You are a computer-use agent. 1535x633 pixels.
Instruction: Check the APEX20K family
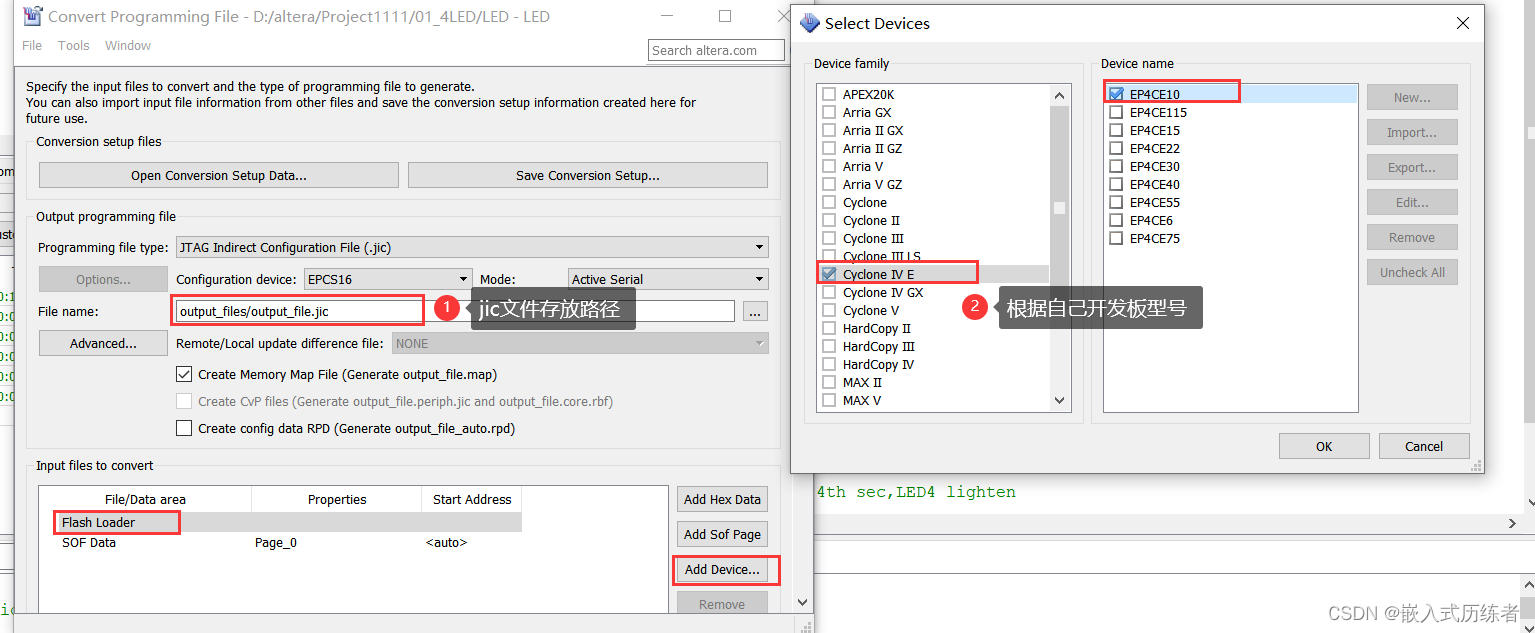[828, 94]
